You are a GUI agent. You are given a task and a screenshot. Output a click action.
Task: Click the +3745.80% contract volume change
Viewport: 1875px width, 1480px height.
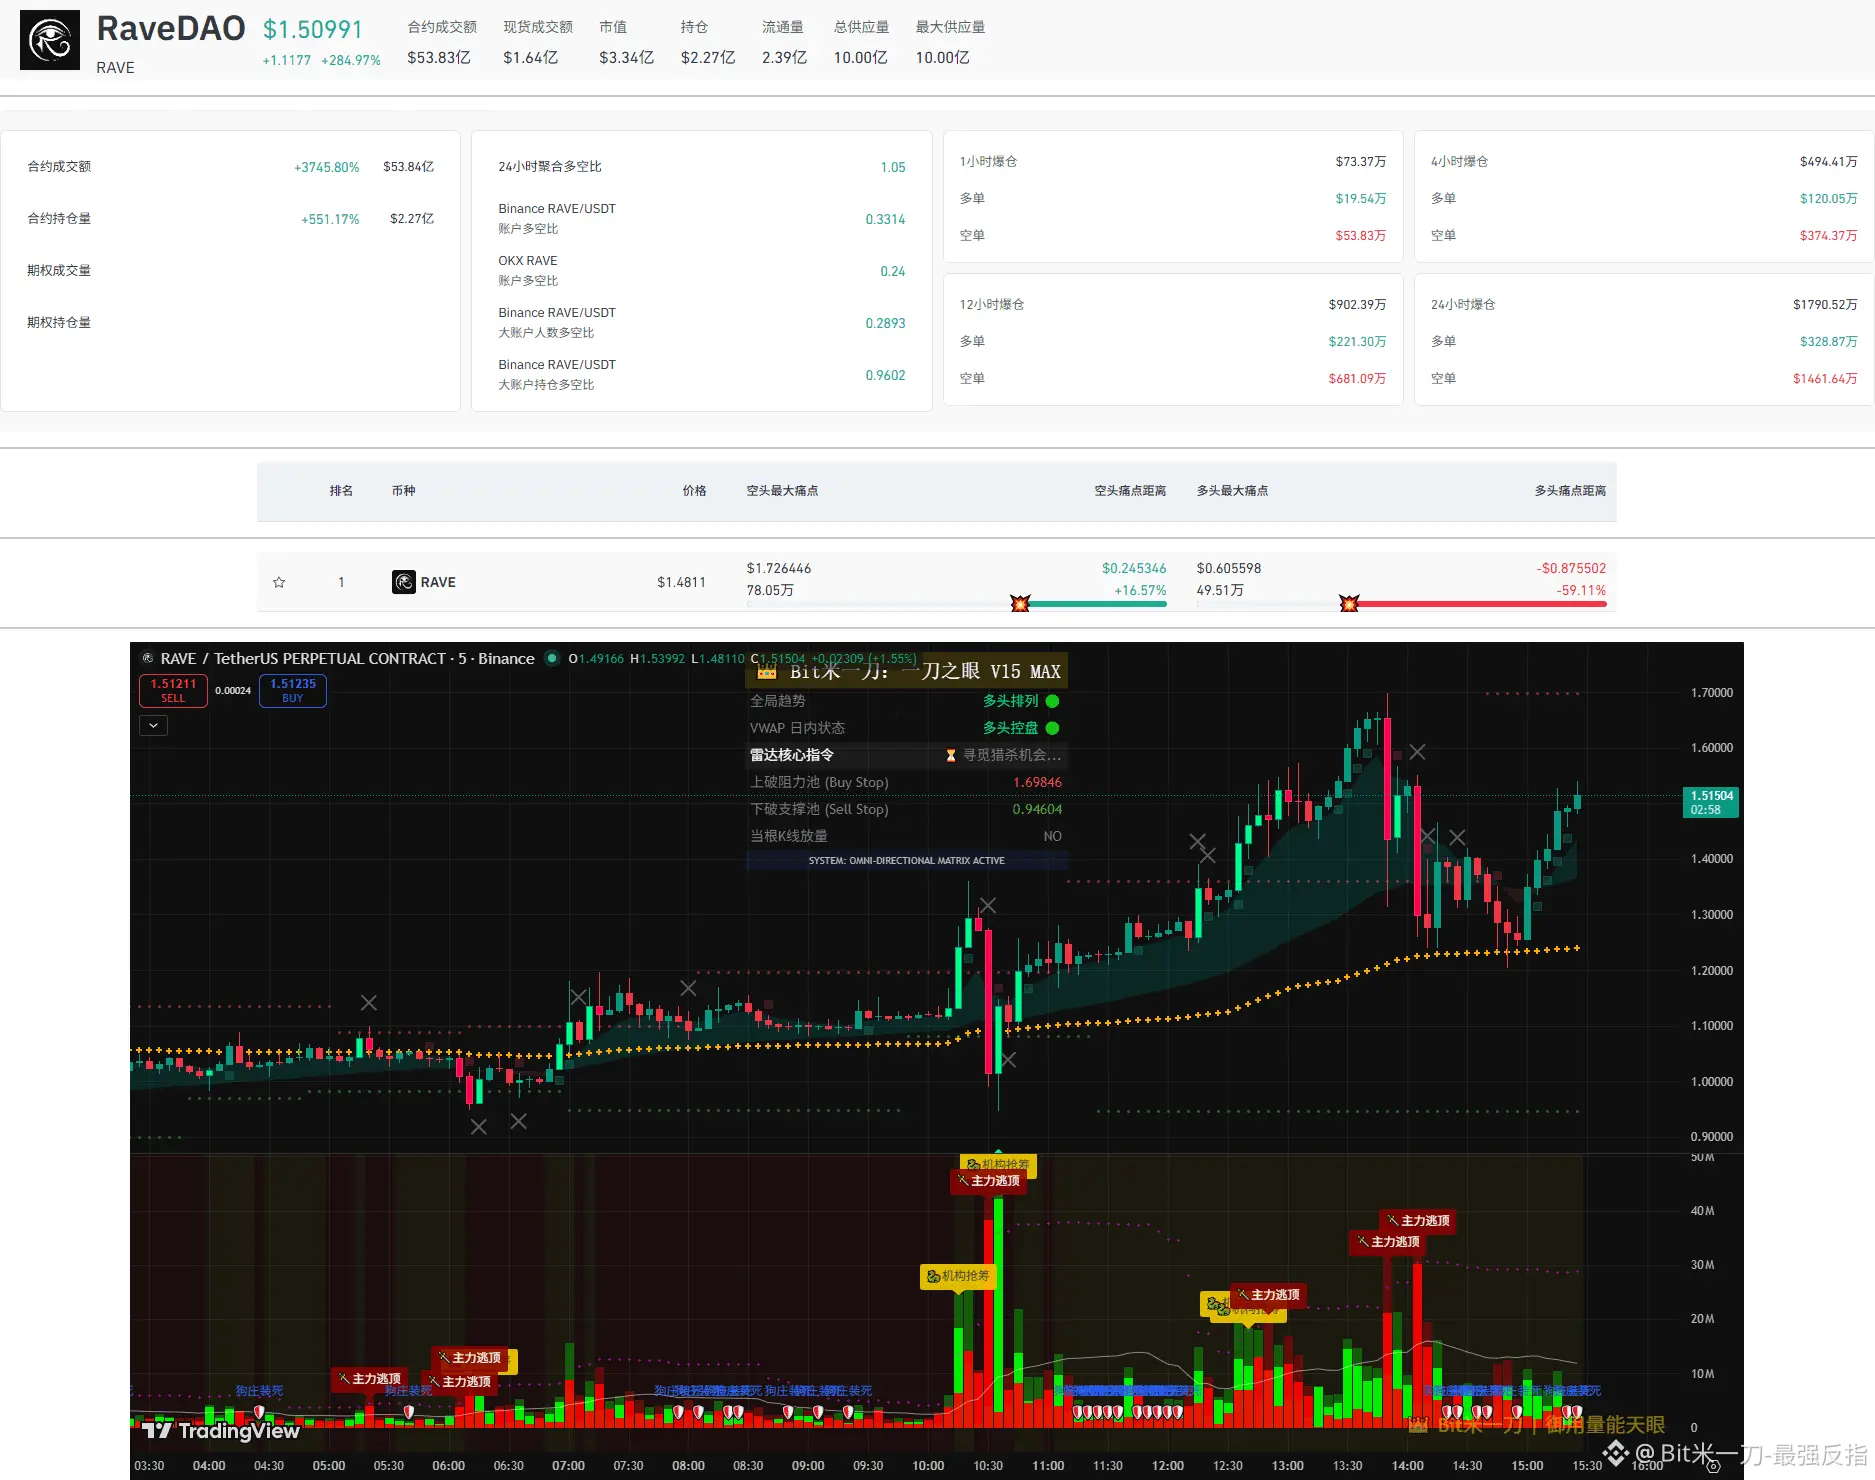tap(327, 167)
